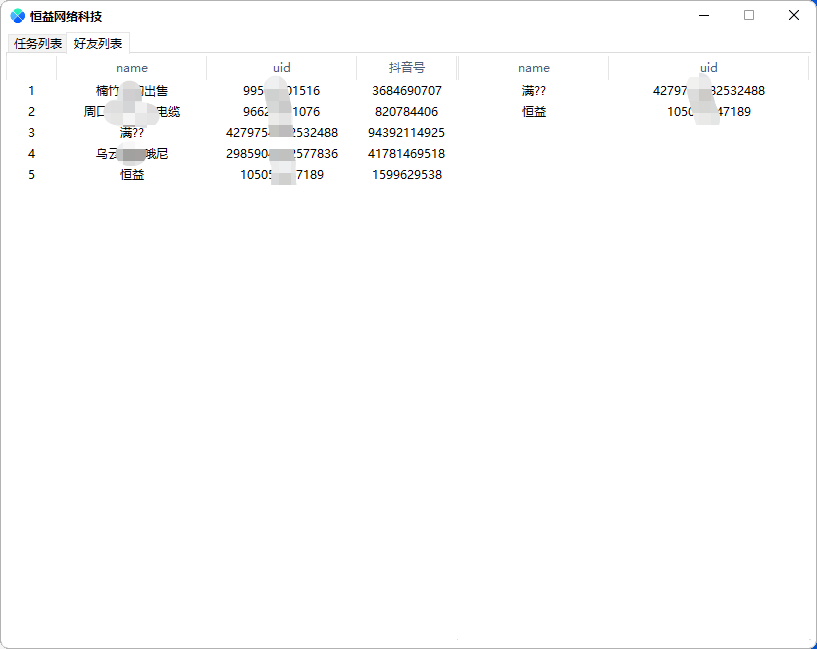Click uid cell ending in 01516
The height and width of the screenshot is (649, 817).
(x=281, y=91)
